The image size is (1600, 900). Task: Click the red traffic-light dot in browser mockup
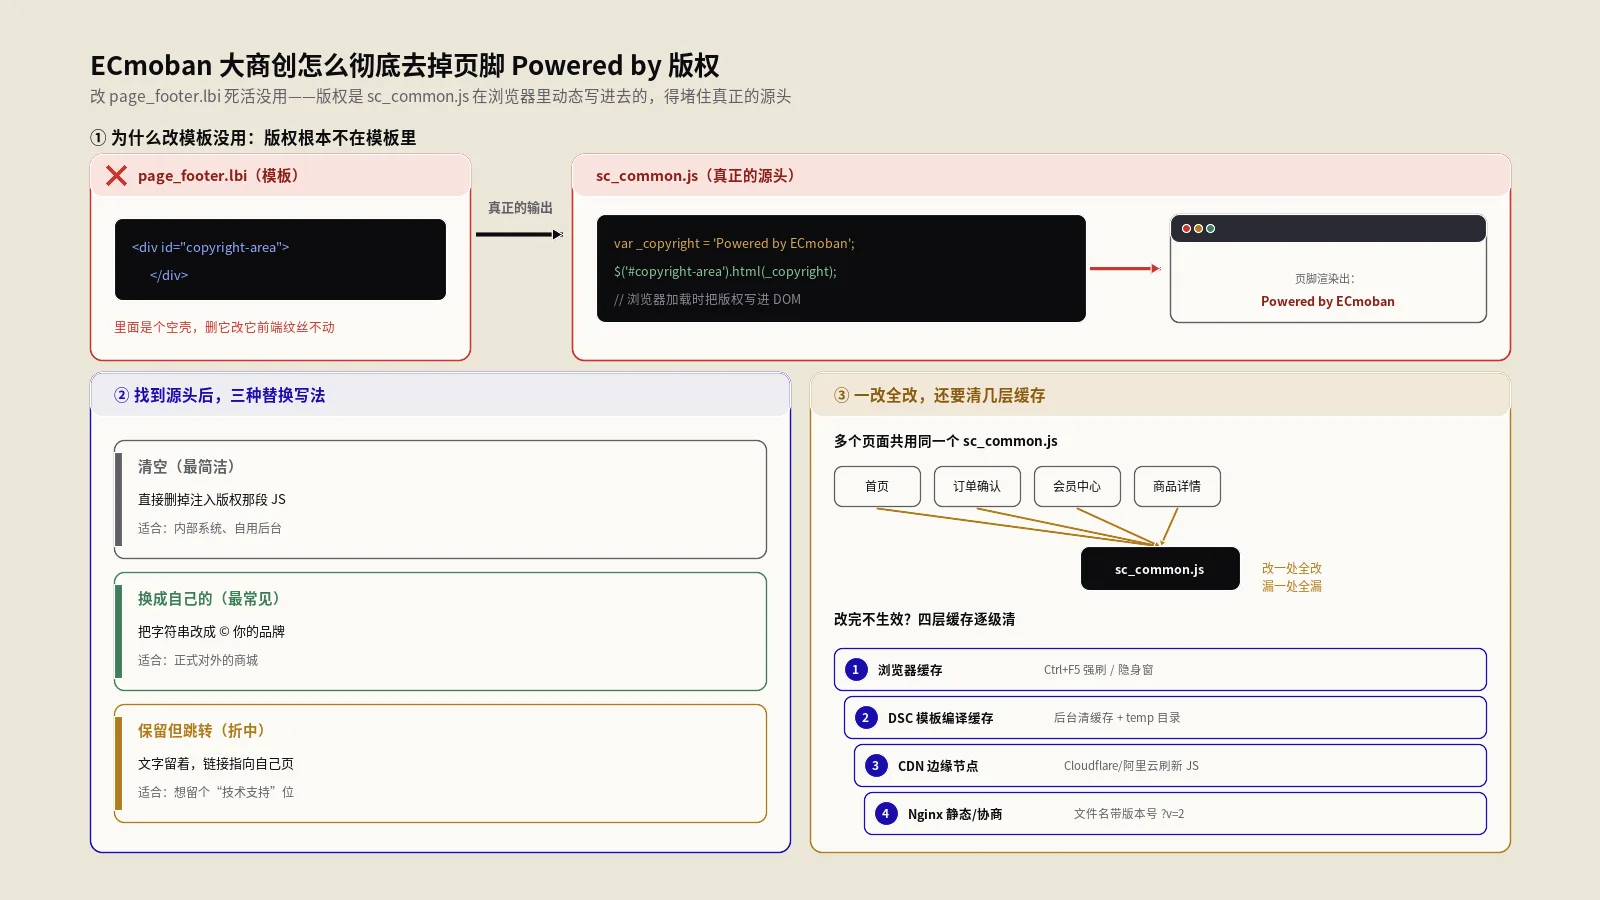tap(1186, 229)
